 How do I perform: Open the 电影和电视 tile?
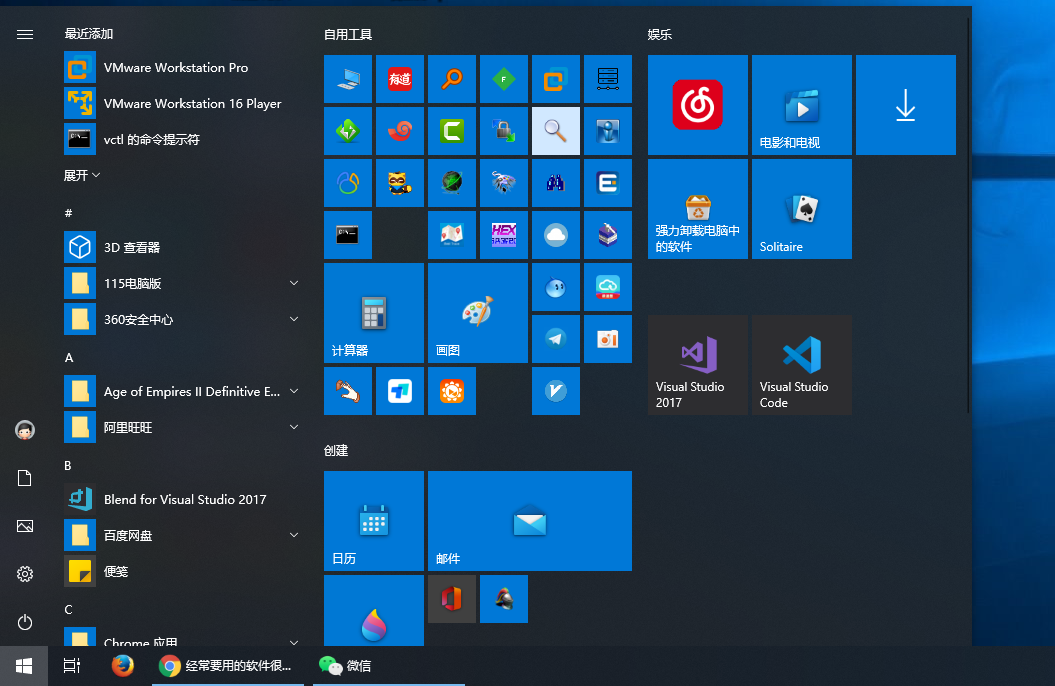click(x=801, y=105)
